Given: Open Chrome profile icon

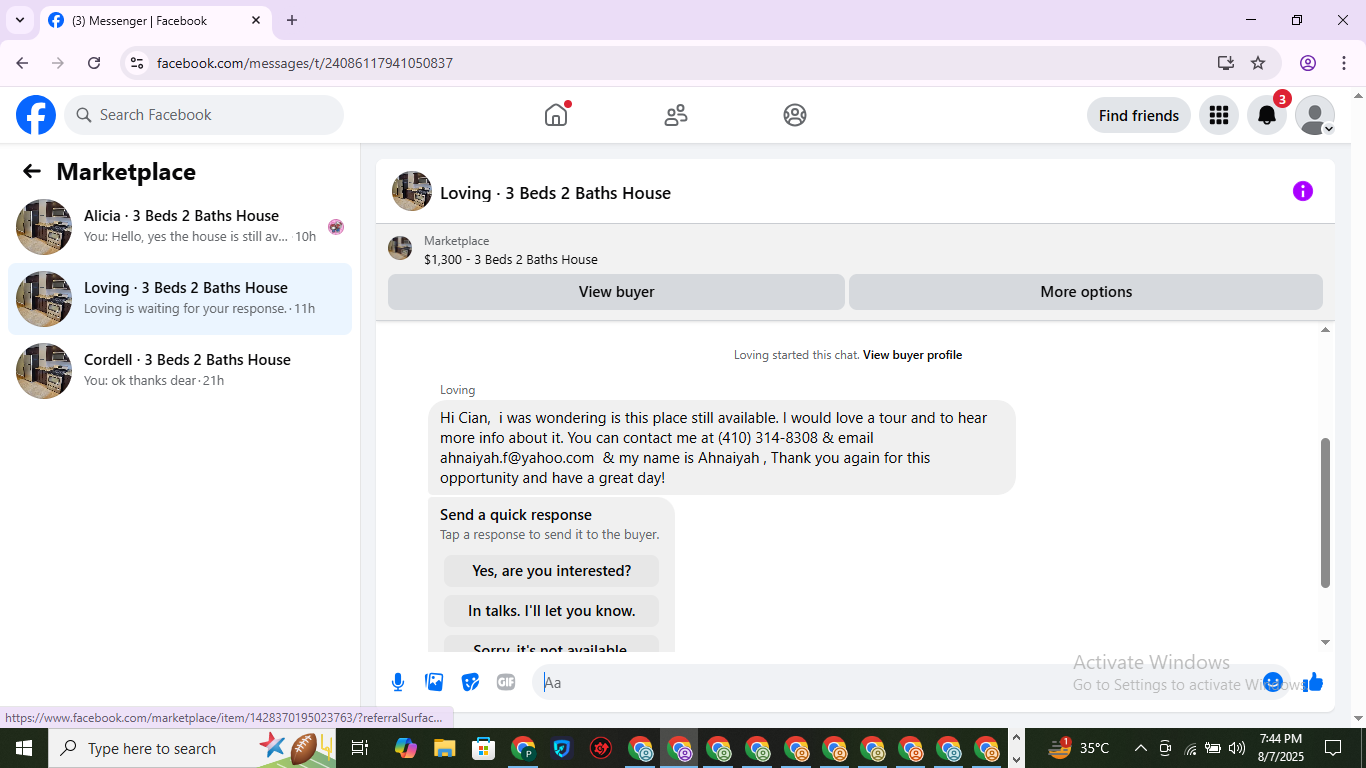Looking at the screenshot, I should [x=1308, y=63].
